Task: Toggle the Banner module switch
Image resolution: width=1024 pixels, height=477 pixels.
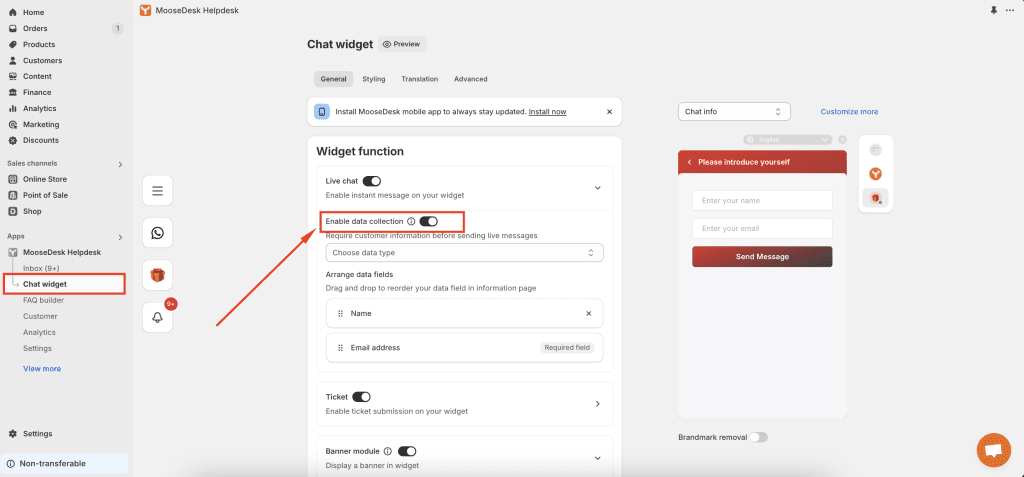Action: pyautogui.click(x=407, y=451)
